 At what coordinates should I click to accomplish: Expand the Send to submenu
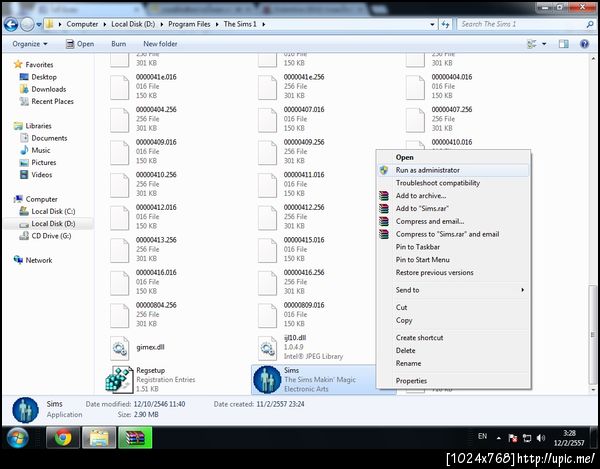coord(453,290)
